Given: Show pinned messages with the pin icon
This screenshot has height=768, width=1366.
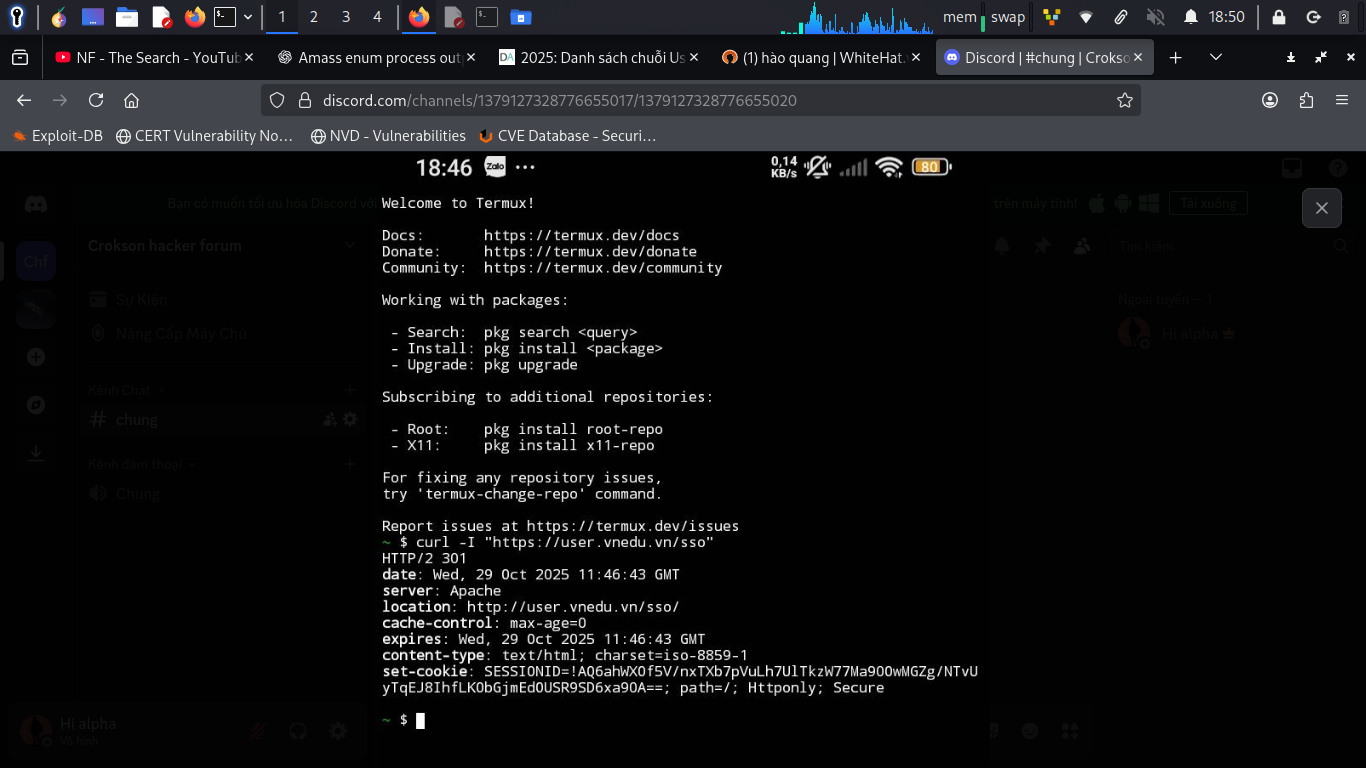Looking at the screenshot, I should click(1040, 245).
